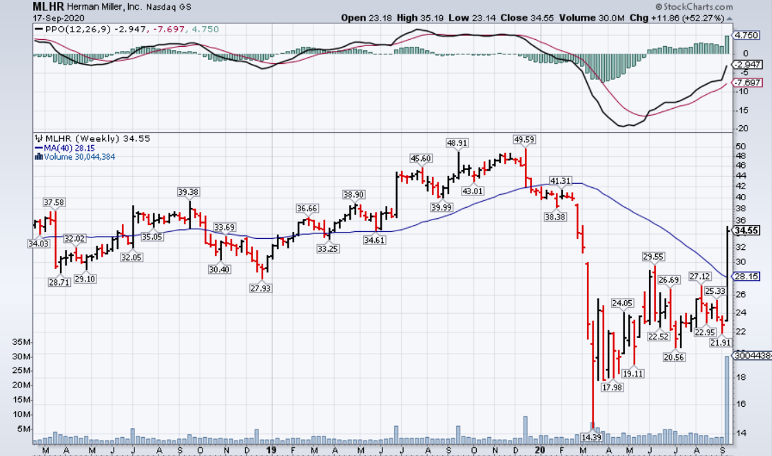Viewport: 772px width, 456px height.
Task: Click the last-price 34.55 tag on the right axis
Action: click(x=746, y=231)
